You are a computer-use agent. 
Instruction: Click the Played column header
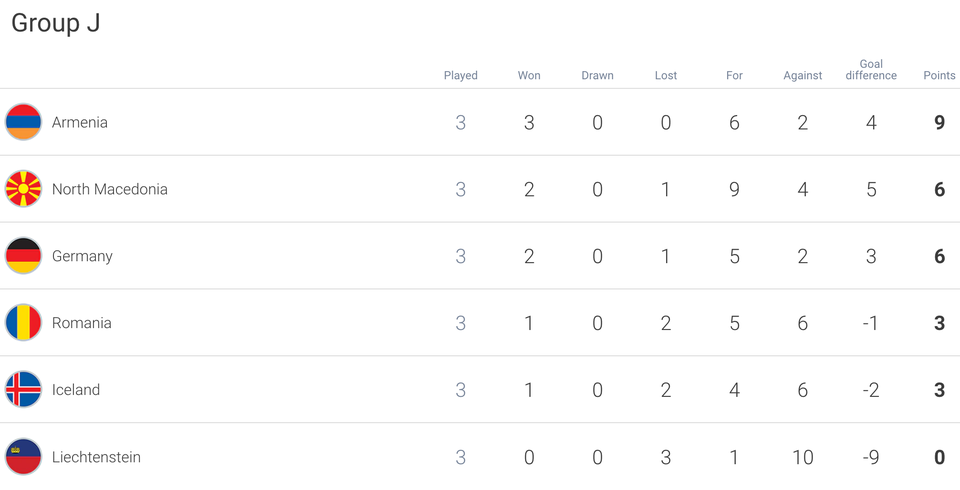pyautogui.click(x=460, y=75)
